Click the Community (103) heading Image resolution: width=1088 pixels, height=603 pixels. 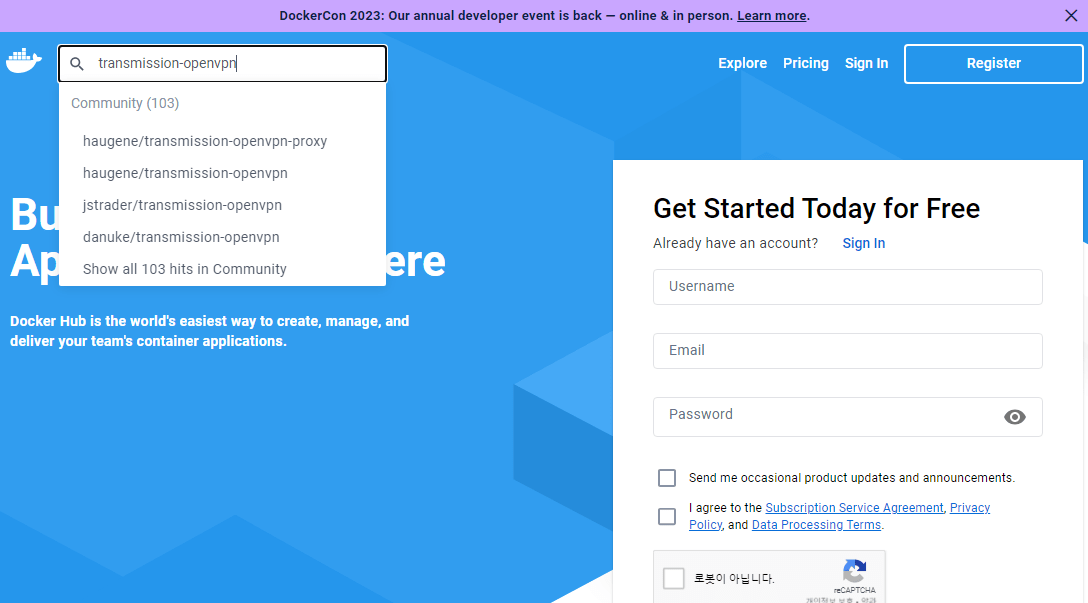click(125, 103)
